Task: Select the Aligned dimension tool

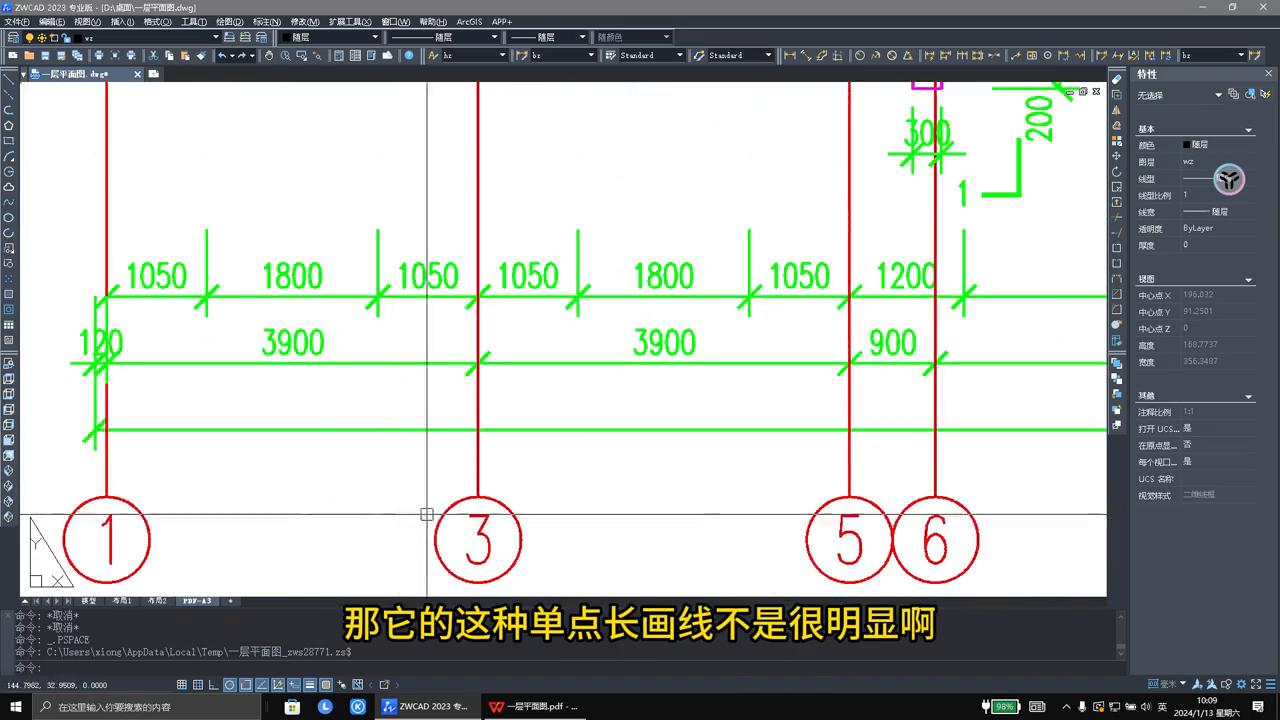Action: pos(806,55)
